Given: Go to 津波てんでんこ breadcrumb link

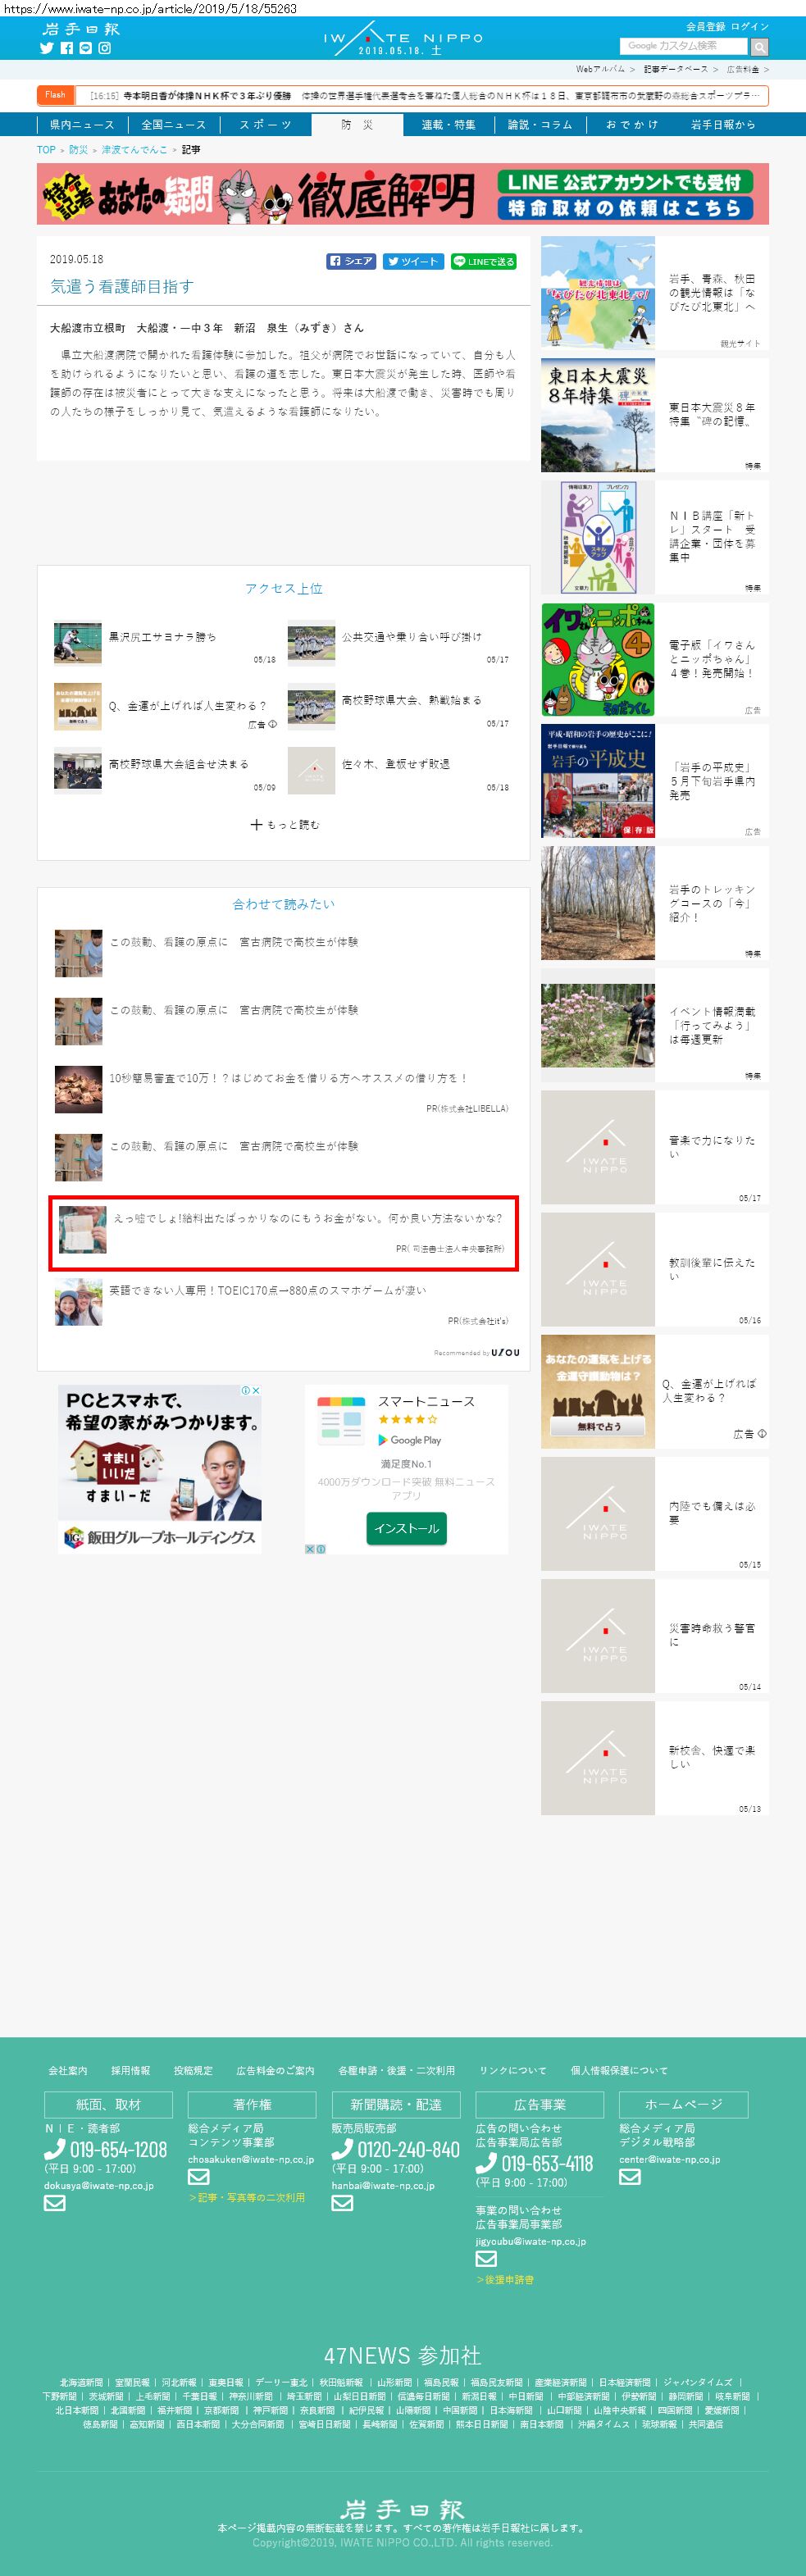Looking at the screenshot, I should coord(134,150).
